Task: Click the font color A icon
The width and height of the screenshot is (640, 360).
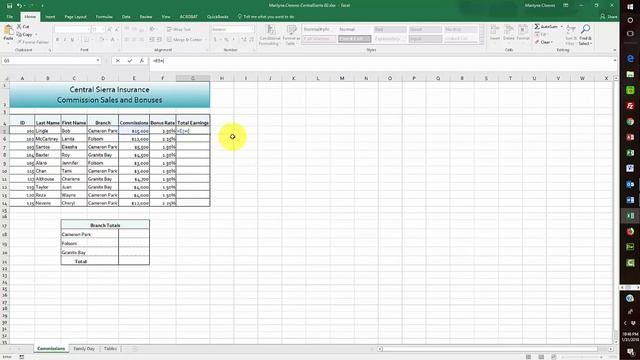Action: tap(113, 40)
